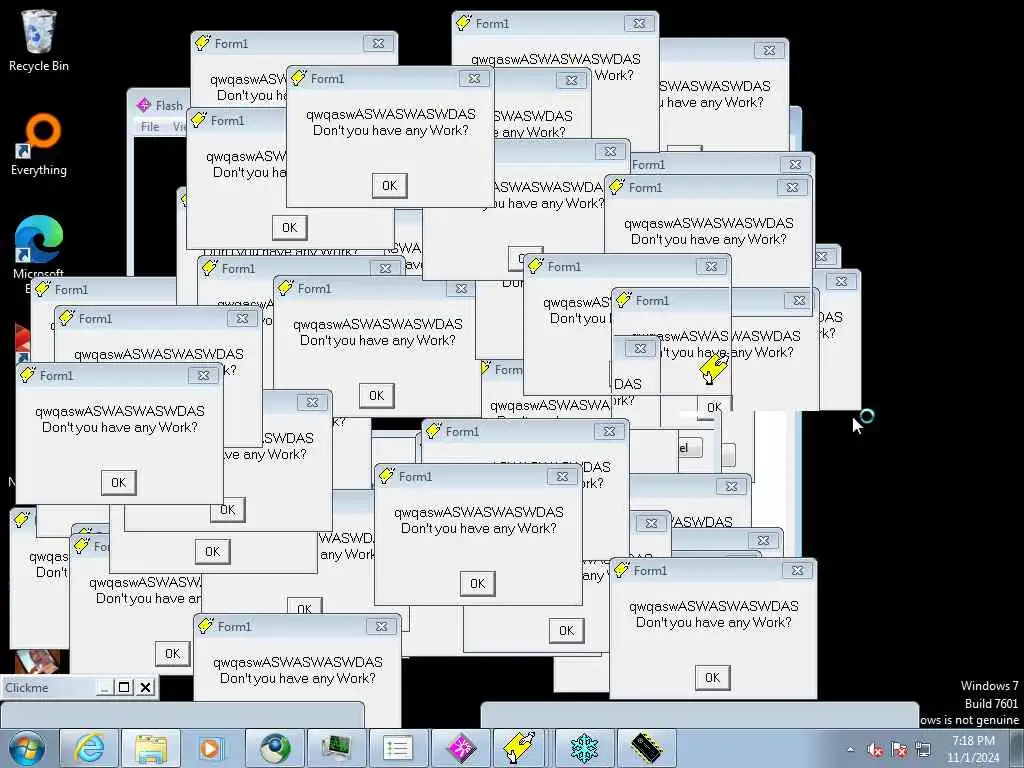Click the muted volume icon in system tray

click(875, 750)
